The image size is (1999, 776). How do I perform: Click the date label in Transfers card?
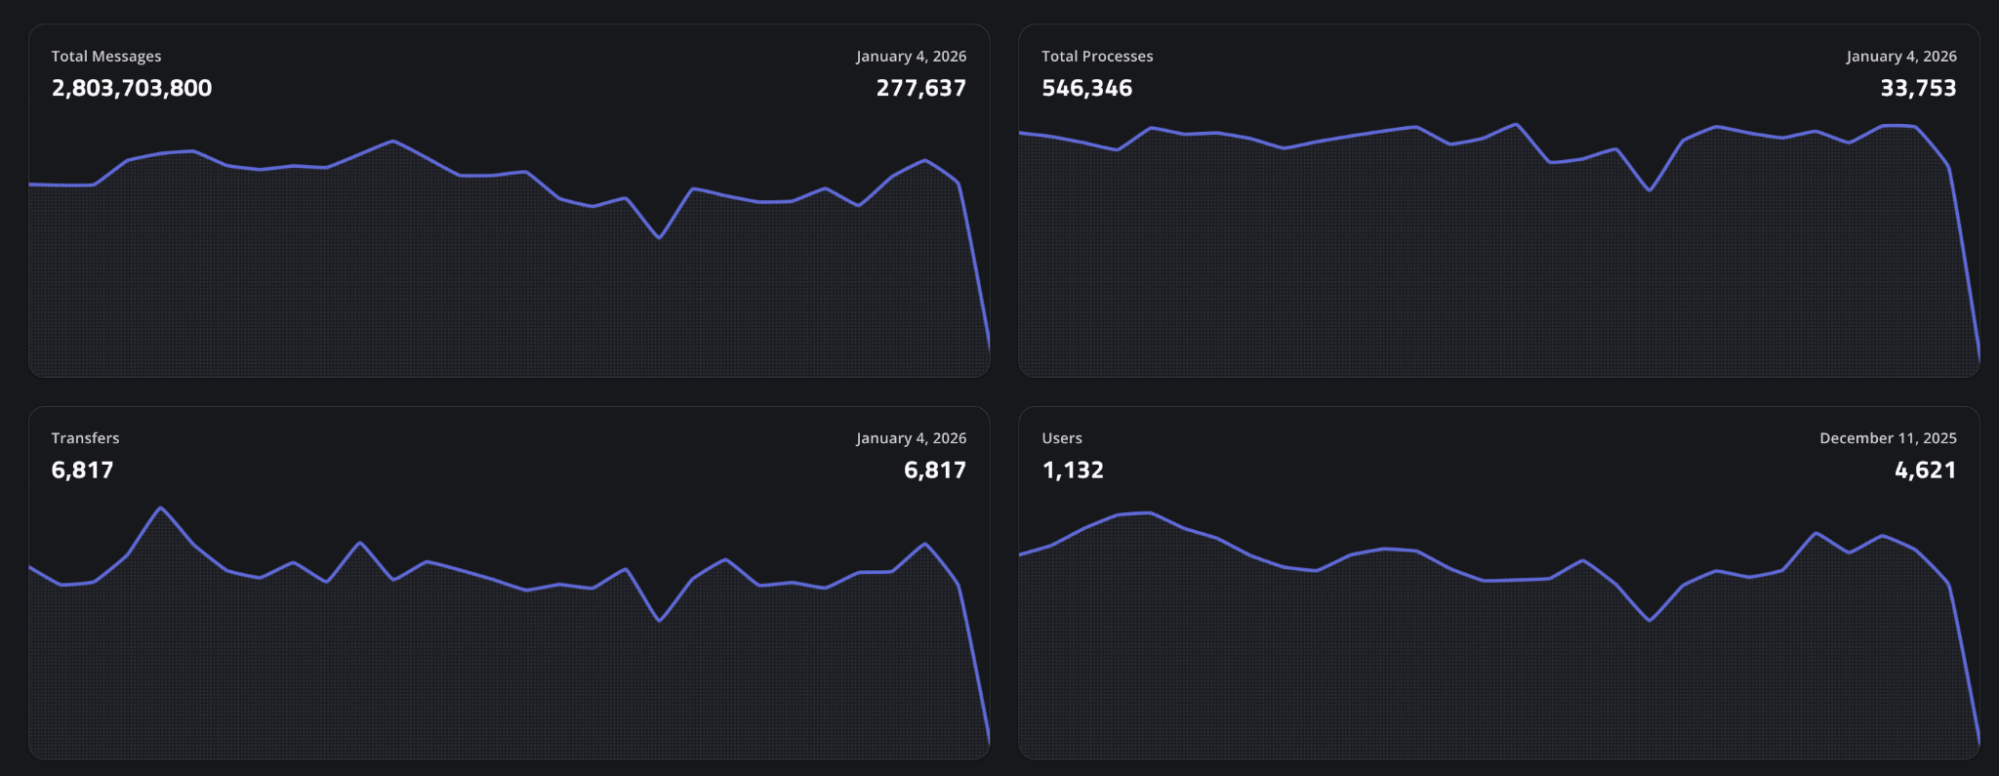tap(910, 438)
